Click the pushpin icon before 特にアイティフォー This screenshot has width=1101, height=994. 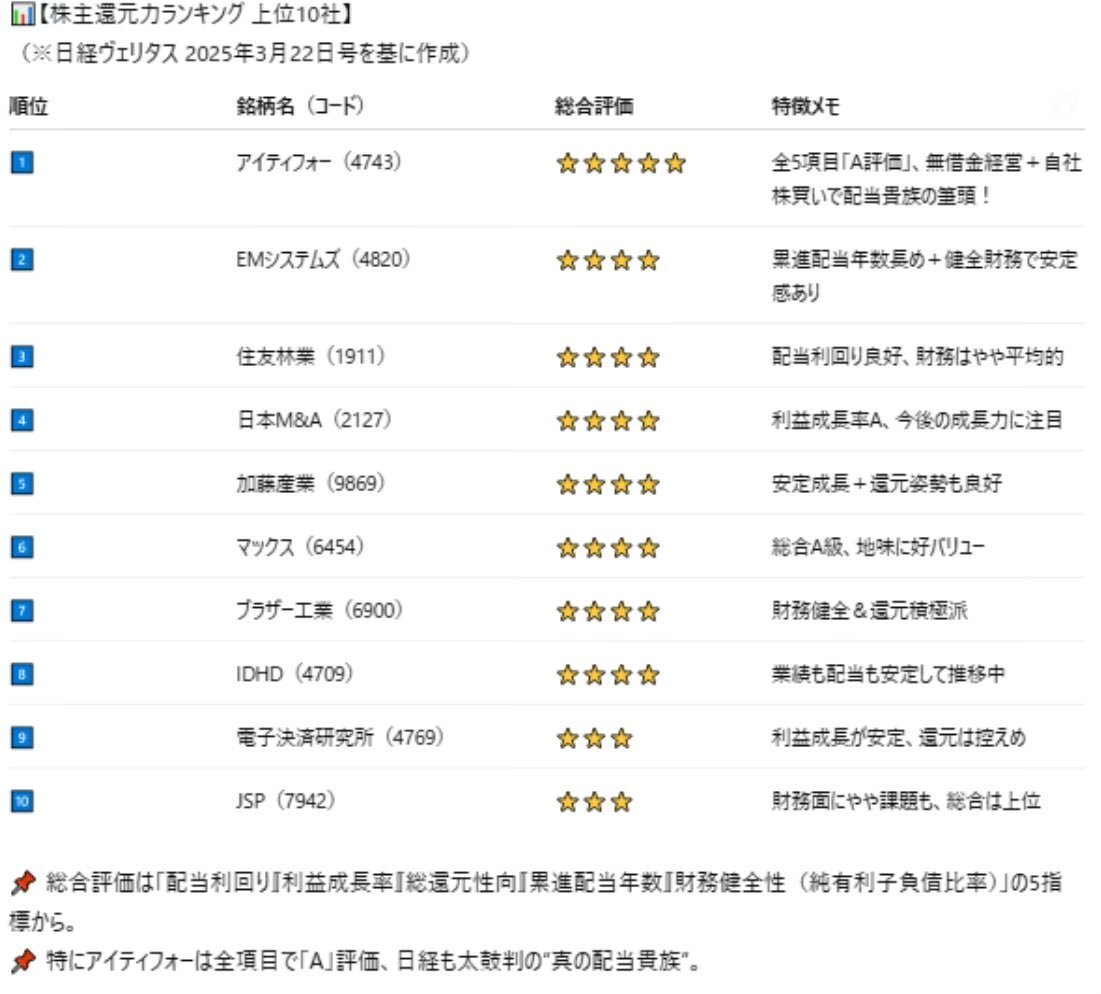tap(23, 960)
